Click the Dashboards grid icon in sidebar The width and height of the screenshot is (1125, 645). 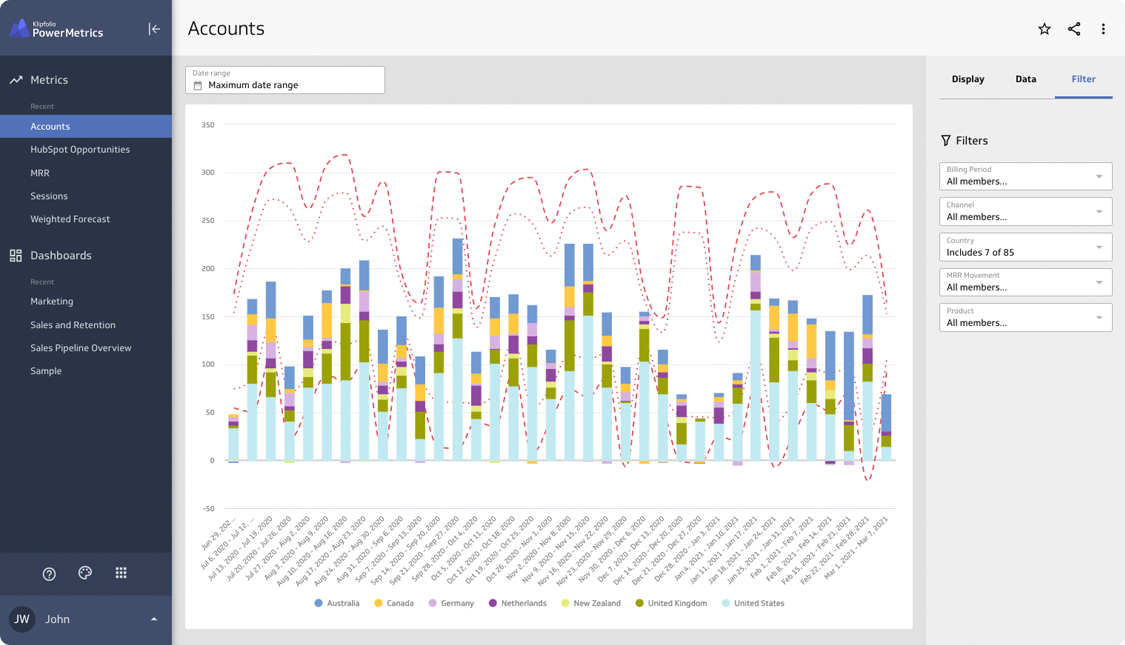(x=15, y=255)
